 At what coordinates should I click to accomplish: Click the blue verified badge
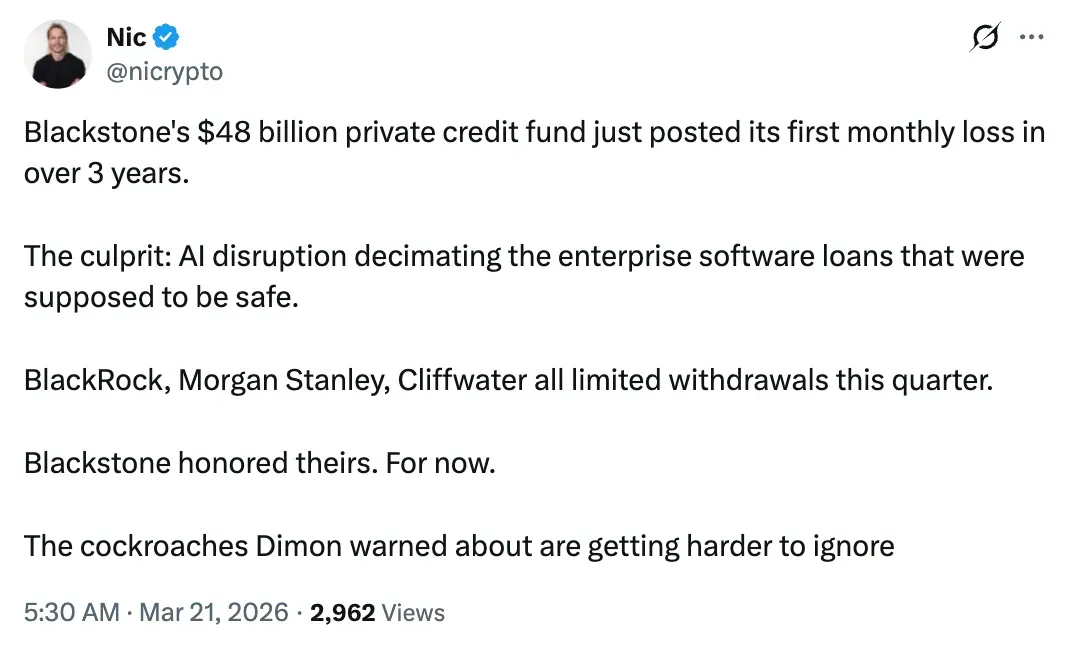pyautogui.click(x=167, y=38)
